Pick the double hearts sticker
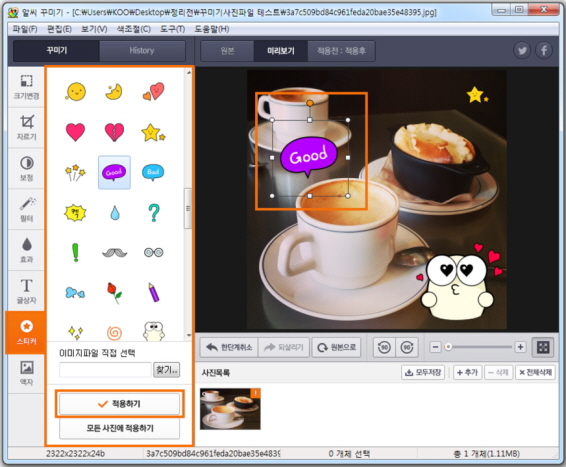The height and width of the screenshot is (467, 566). pyautogui.click(x=153, y=91)
